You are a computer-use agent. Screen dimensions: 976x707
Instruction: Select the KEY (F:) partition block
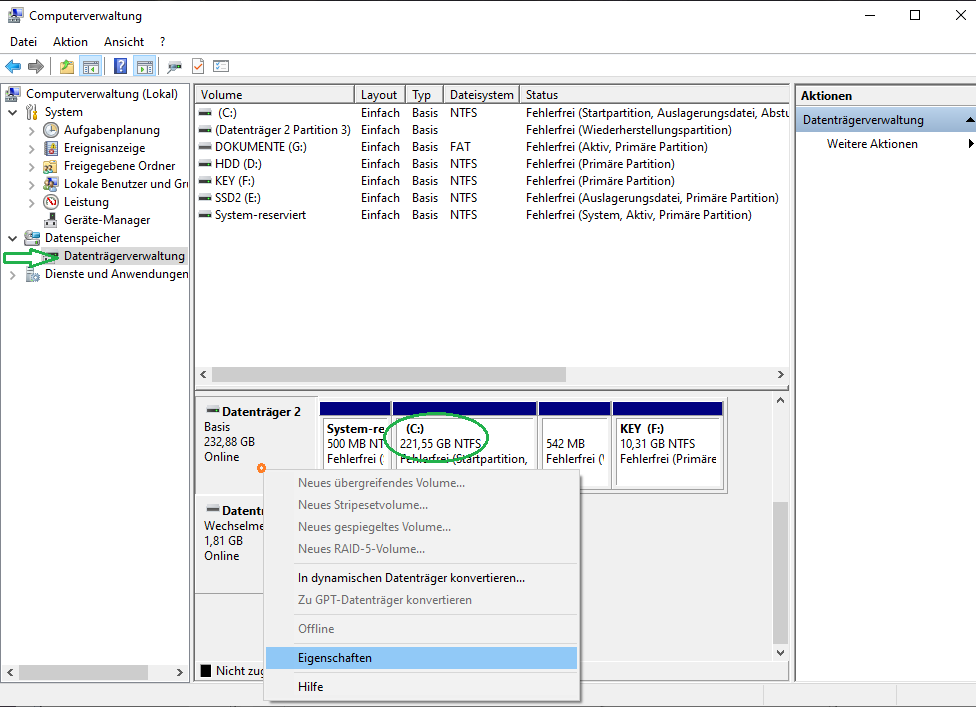[x=668, y=445]
